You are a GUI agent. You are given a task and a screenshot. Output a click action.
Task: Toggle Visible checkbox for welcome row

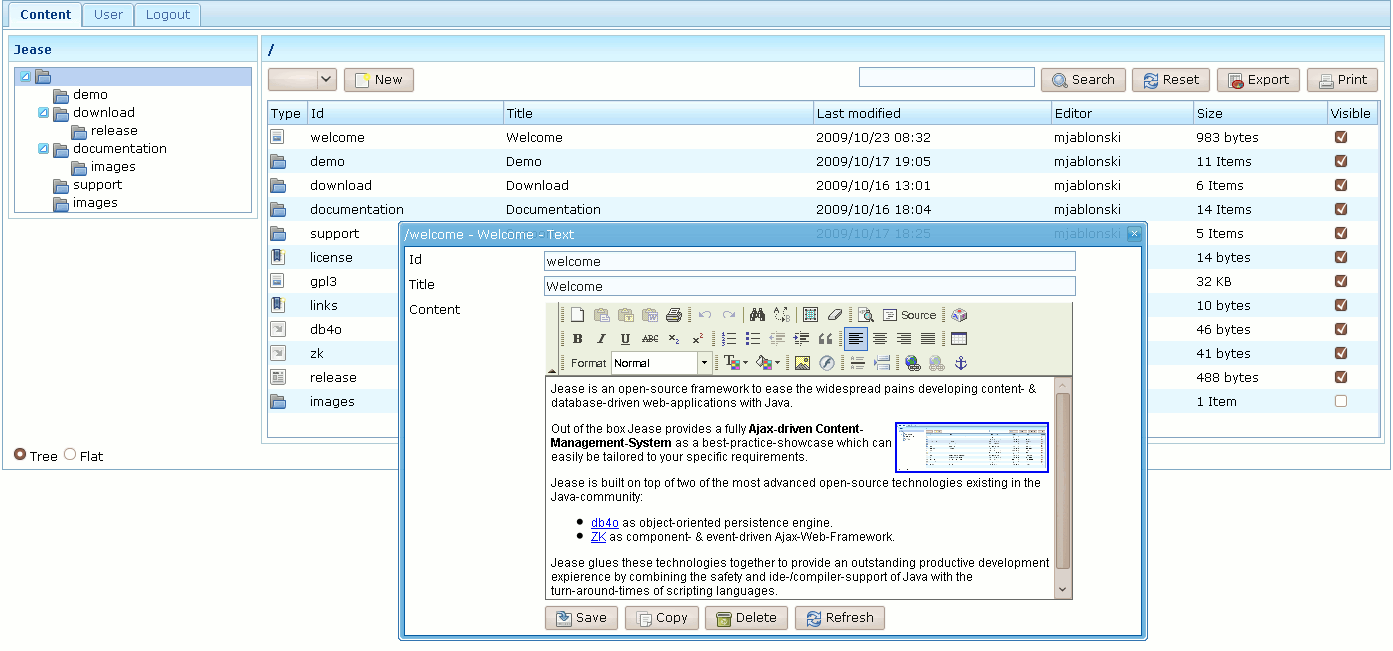click(x=1341, y=137)
